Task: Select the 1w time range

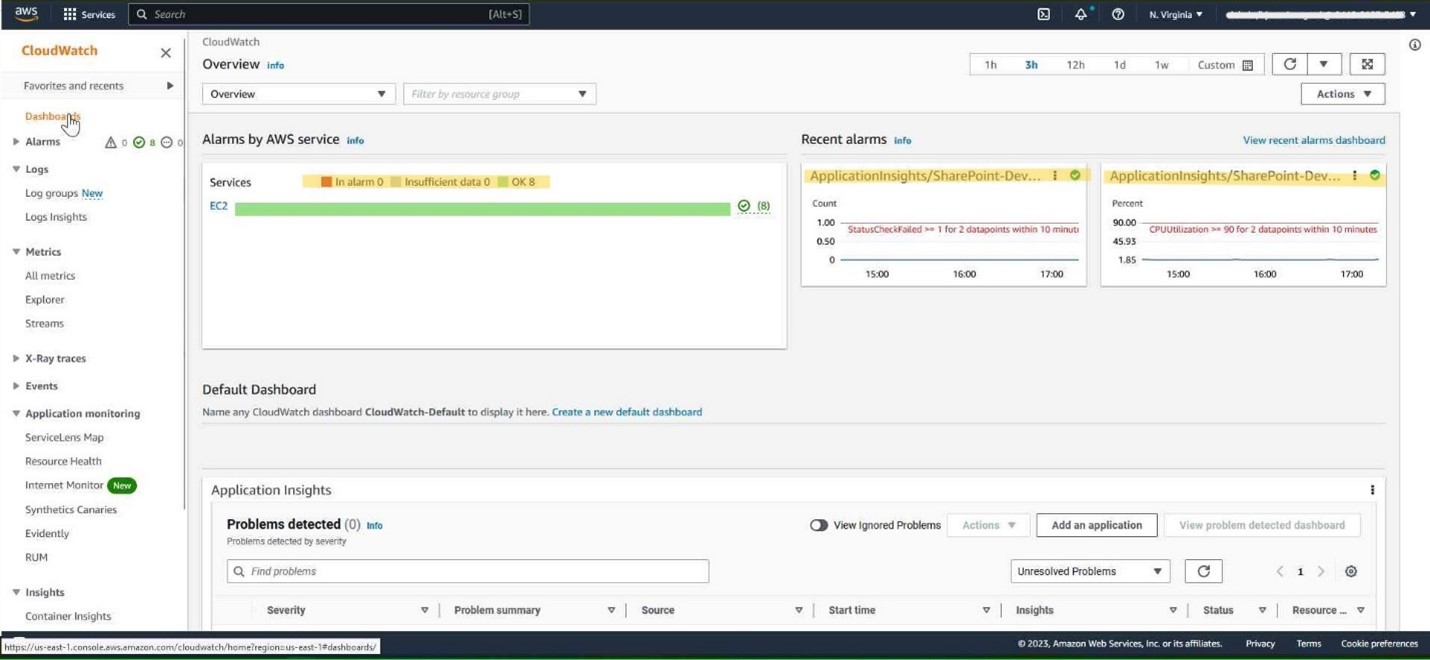Action: point(1161,65)
